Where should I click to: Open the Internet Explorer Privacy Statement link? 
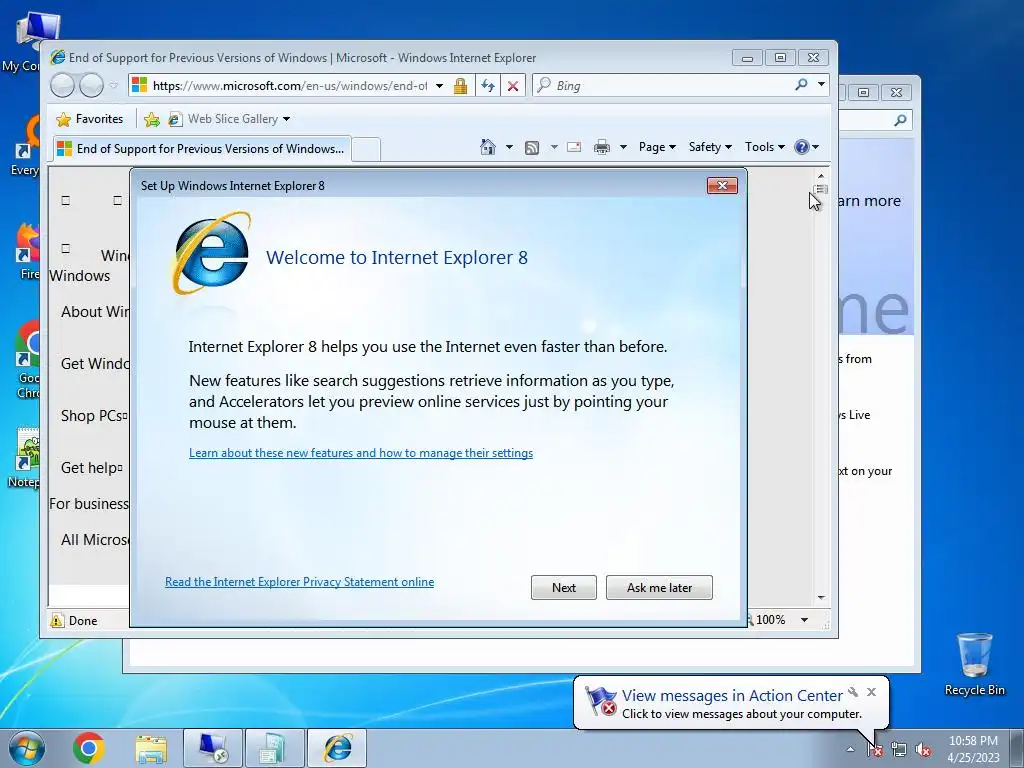click(x=299, y=582)
